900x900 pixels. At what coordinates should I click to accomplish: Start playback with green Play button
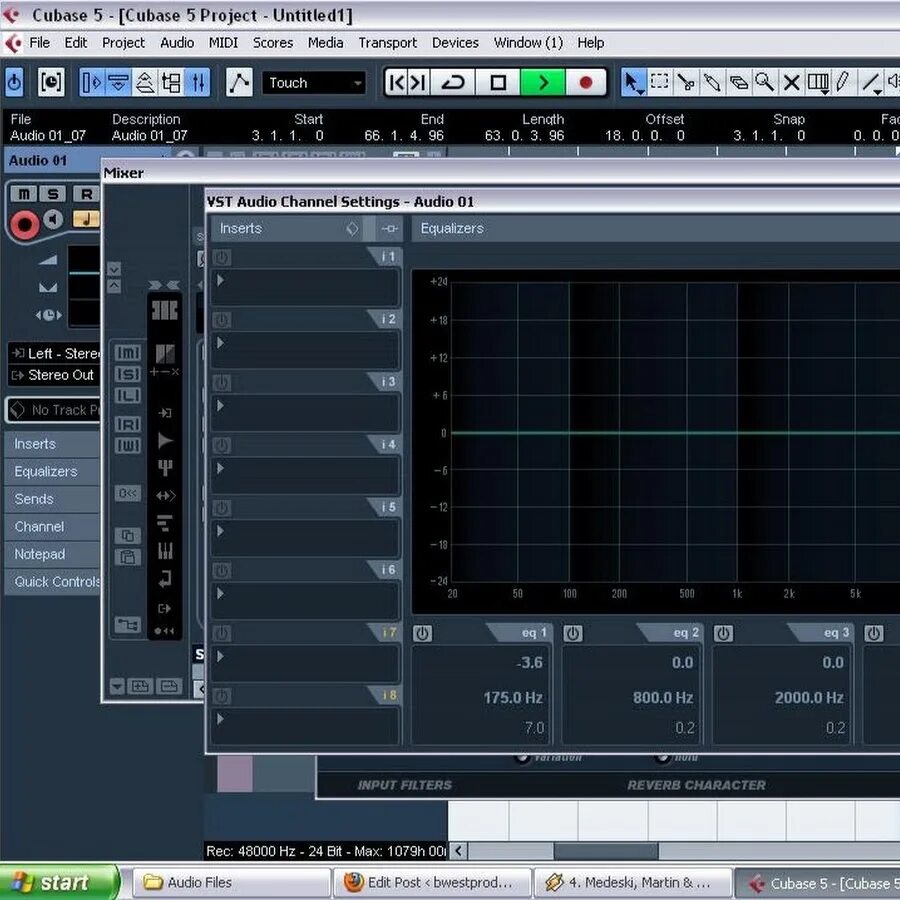(542, 83)
